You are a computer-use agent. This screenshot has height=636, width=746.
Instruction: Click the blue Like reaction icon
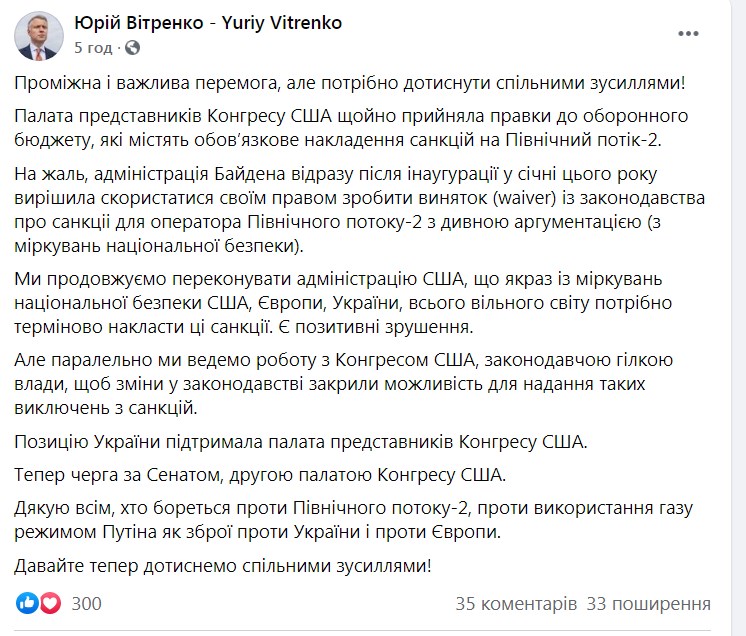[x=27, y=603]
